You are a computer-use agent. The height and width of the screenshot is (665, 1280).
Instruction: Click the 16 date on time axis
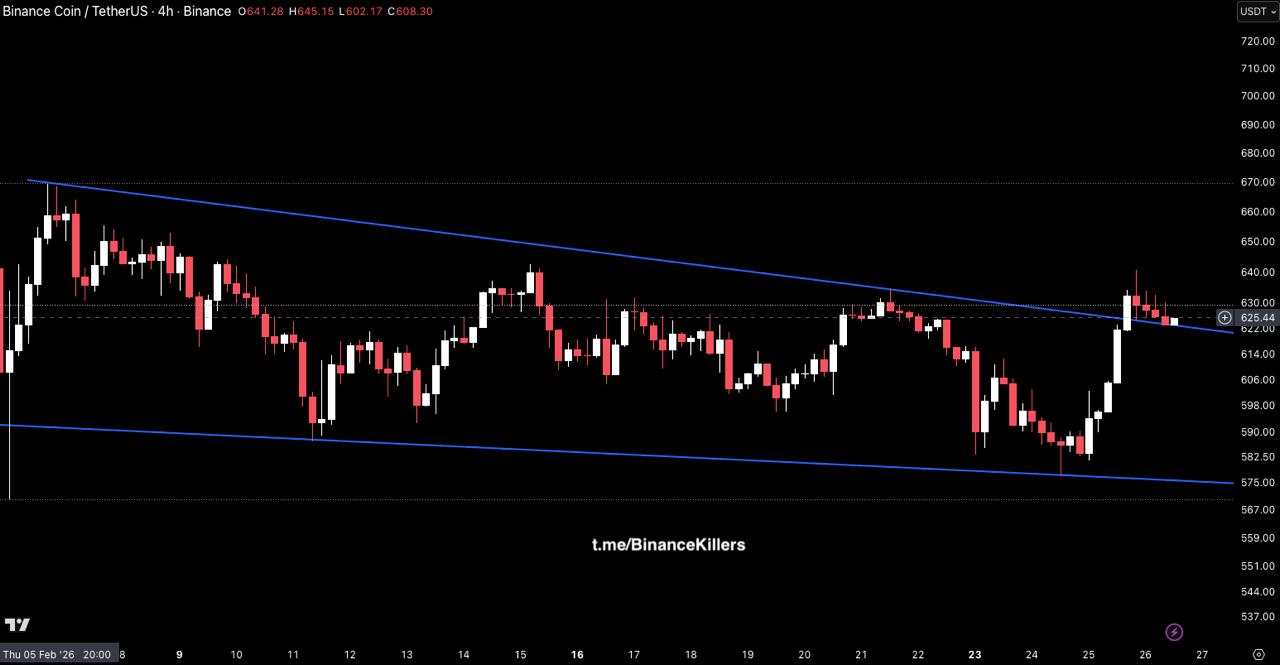[x=577, y=655]
